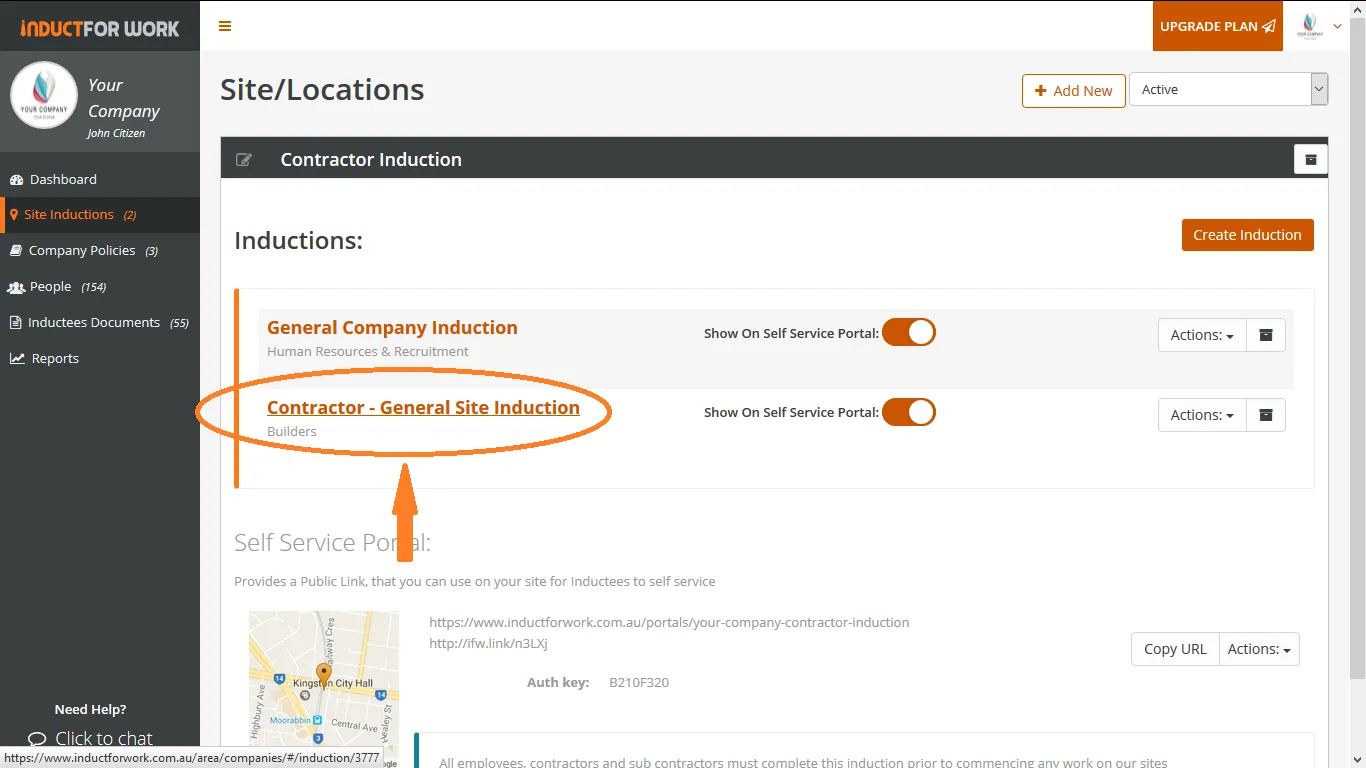Open Reports in the sidebar
This screenshot has width=1366, height=768.
pyautogui.click(x=55, y=358)
